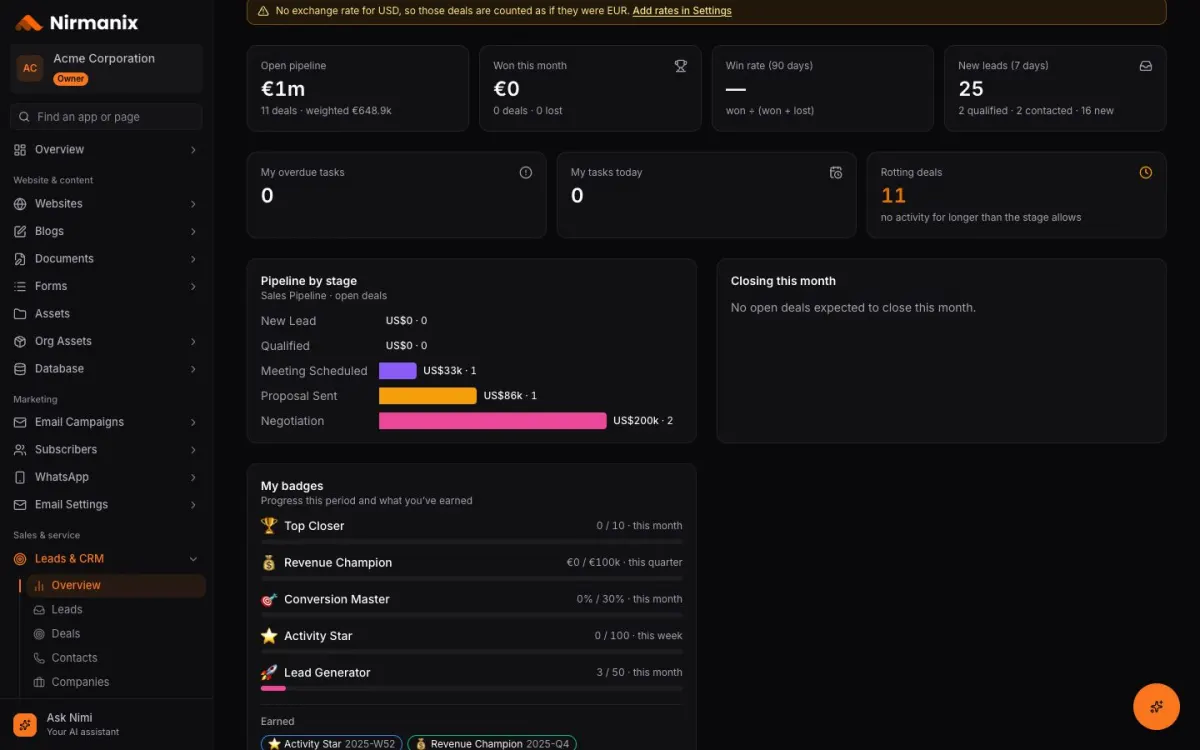
Task: Open the Deals submenu item
Action: click(x=116, y=634)
